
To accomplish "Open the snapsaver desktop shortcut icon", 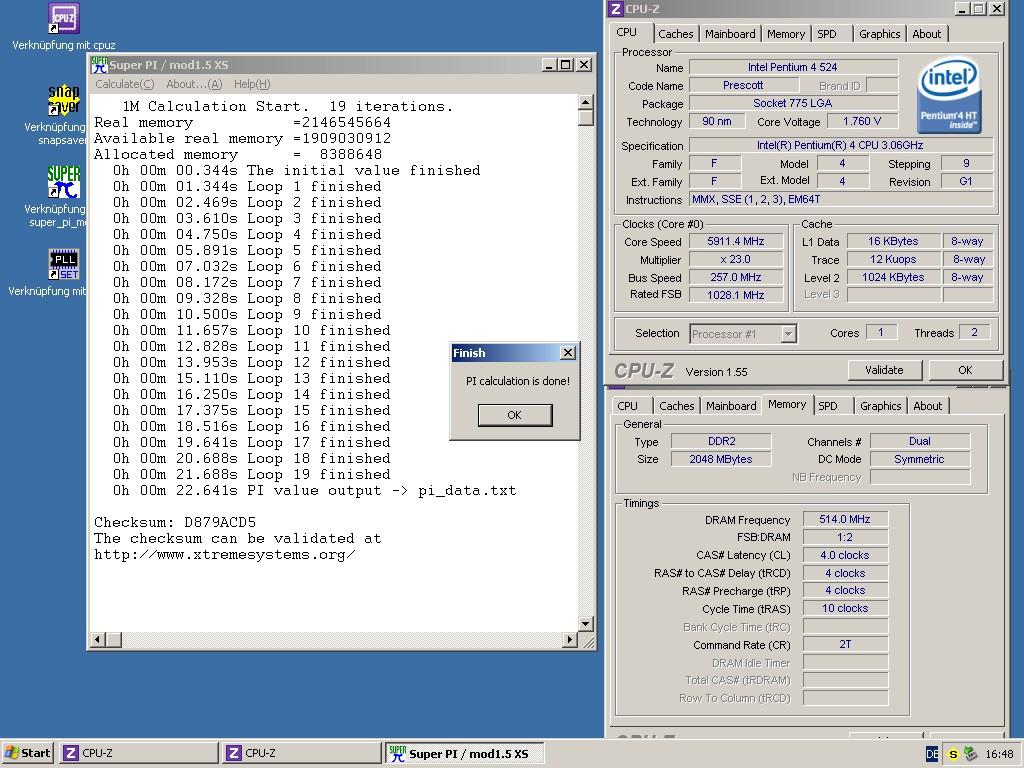I will pos(63,99).
